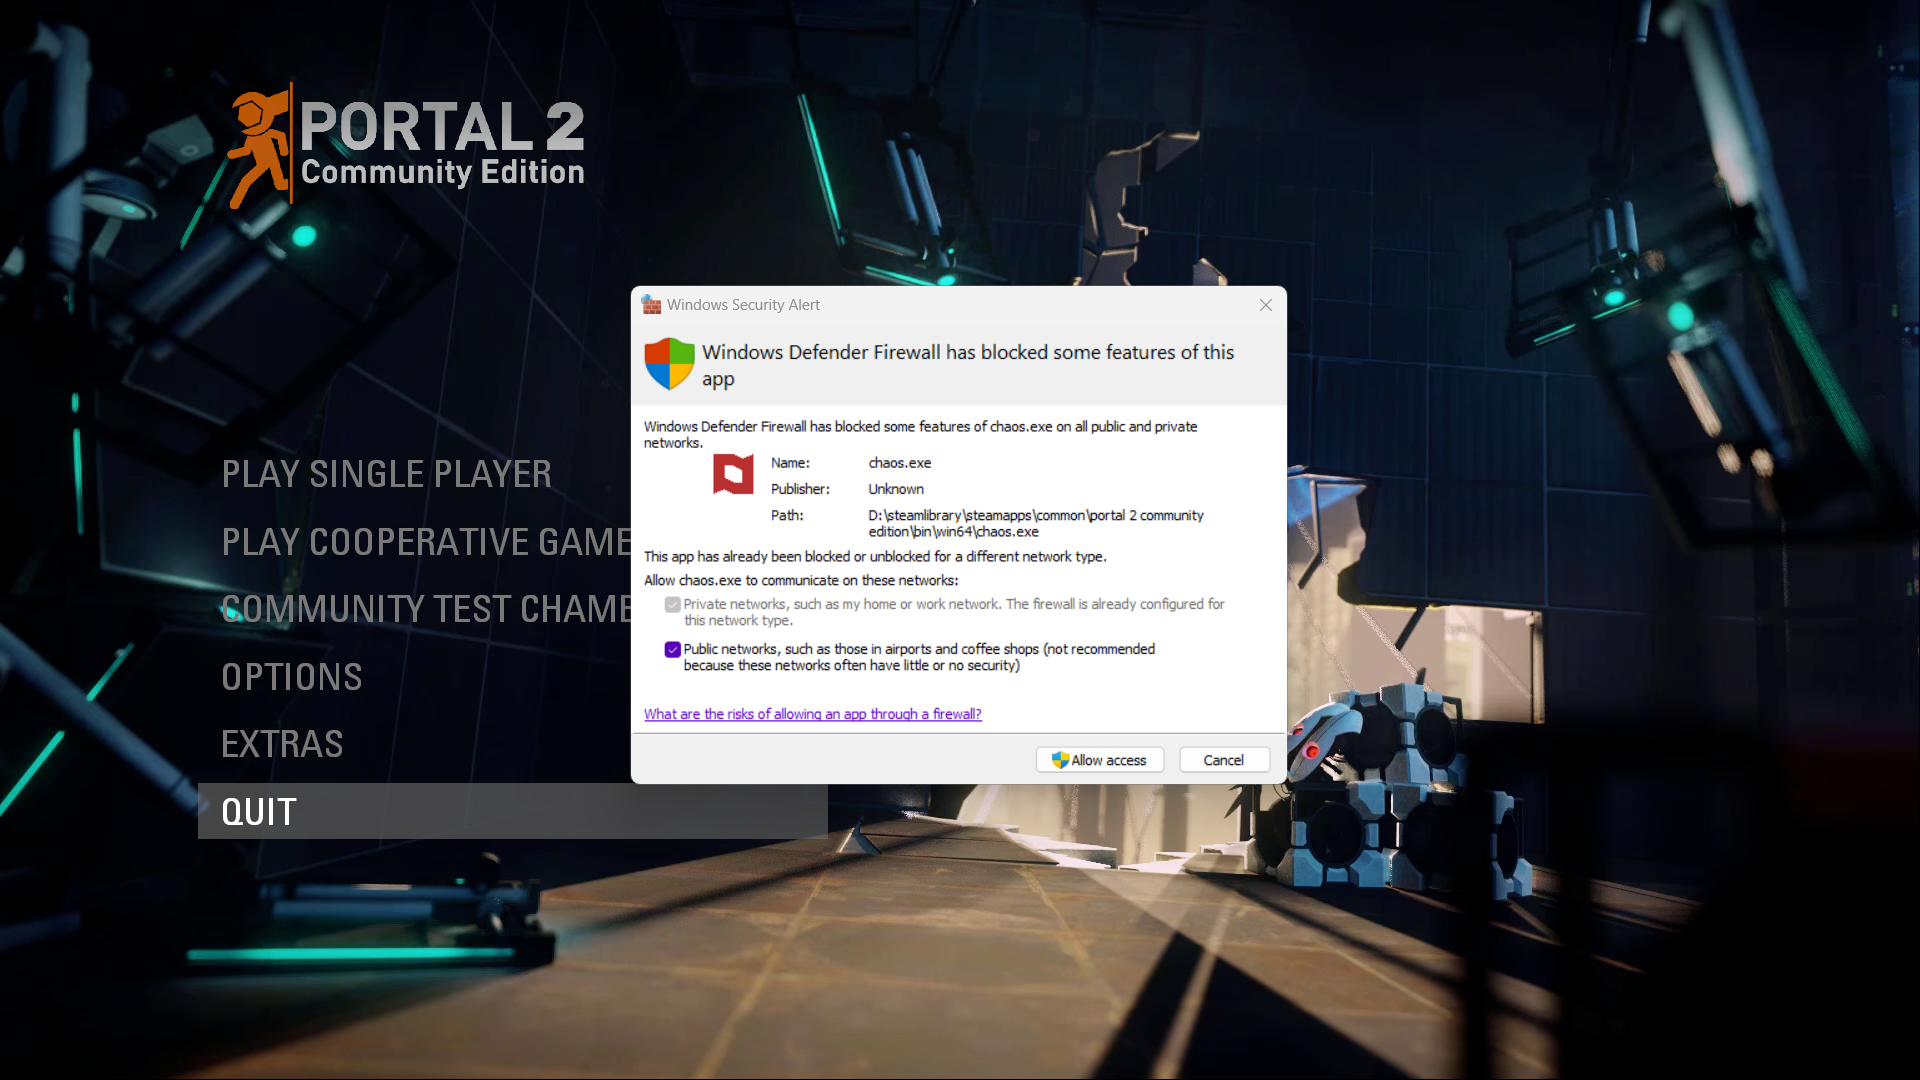Select EXTRAS from the main menu
Image resolution: width=1920 pixels, height=1080 pixels.
[282, 743]
